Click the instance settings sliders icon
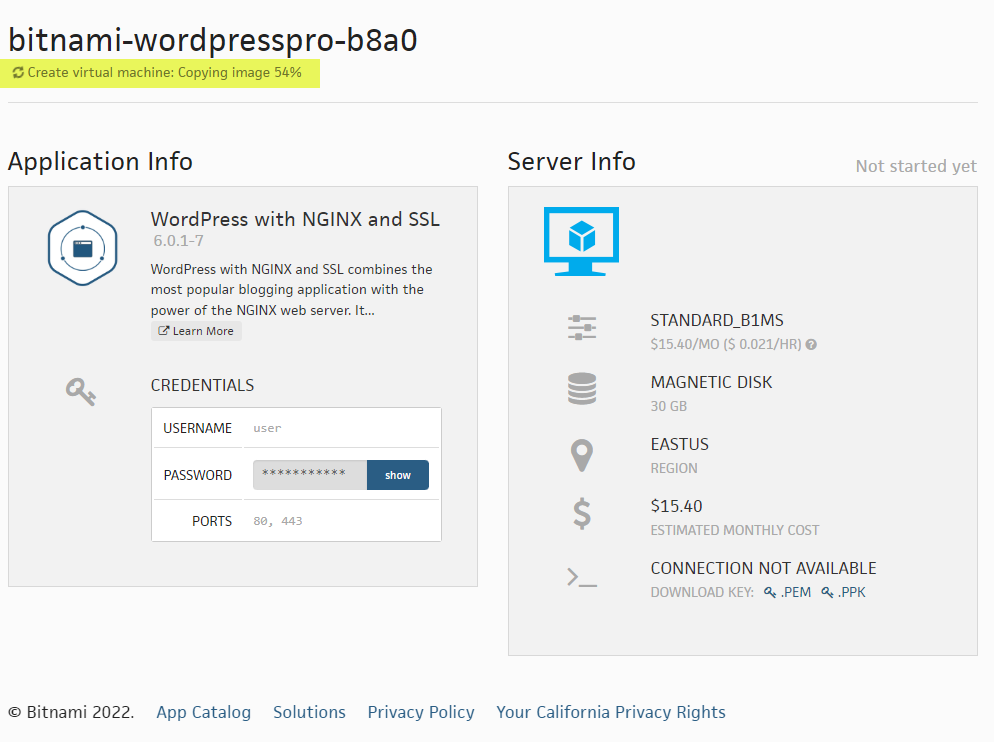The image size is (994, 742). pos(582,326)
